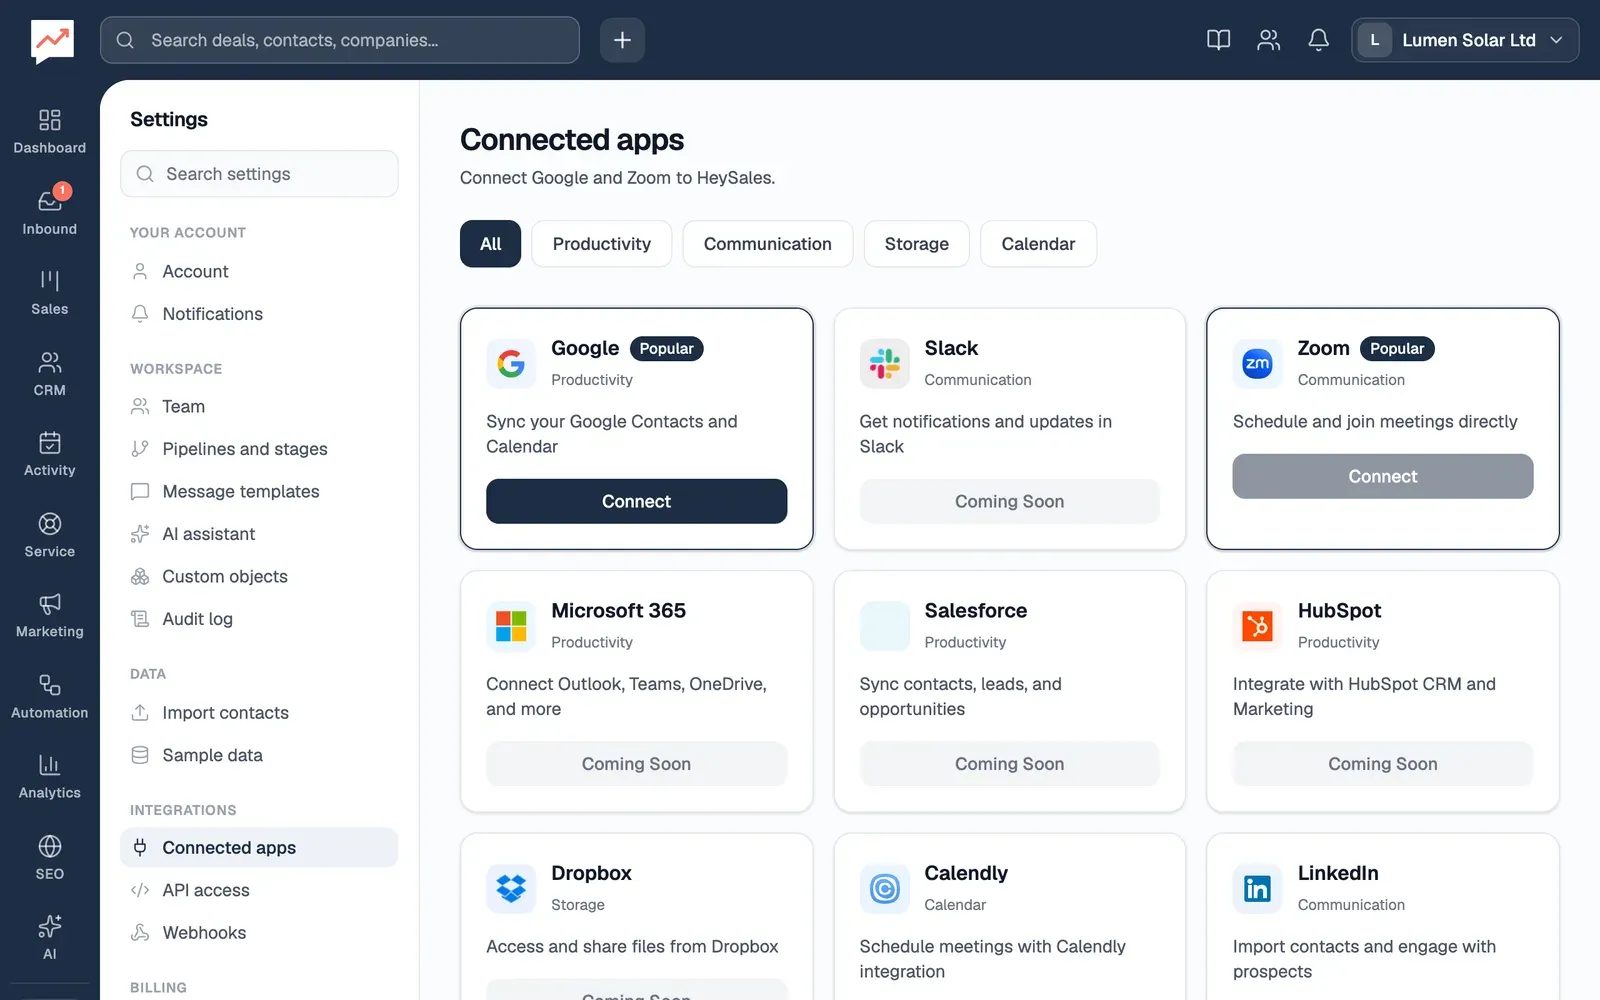Image resolution: width=1600 pixels, height=1000 pixels.
Task: Filter apps by Productivity
Action: coord(601,244)
